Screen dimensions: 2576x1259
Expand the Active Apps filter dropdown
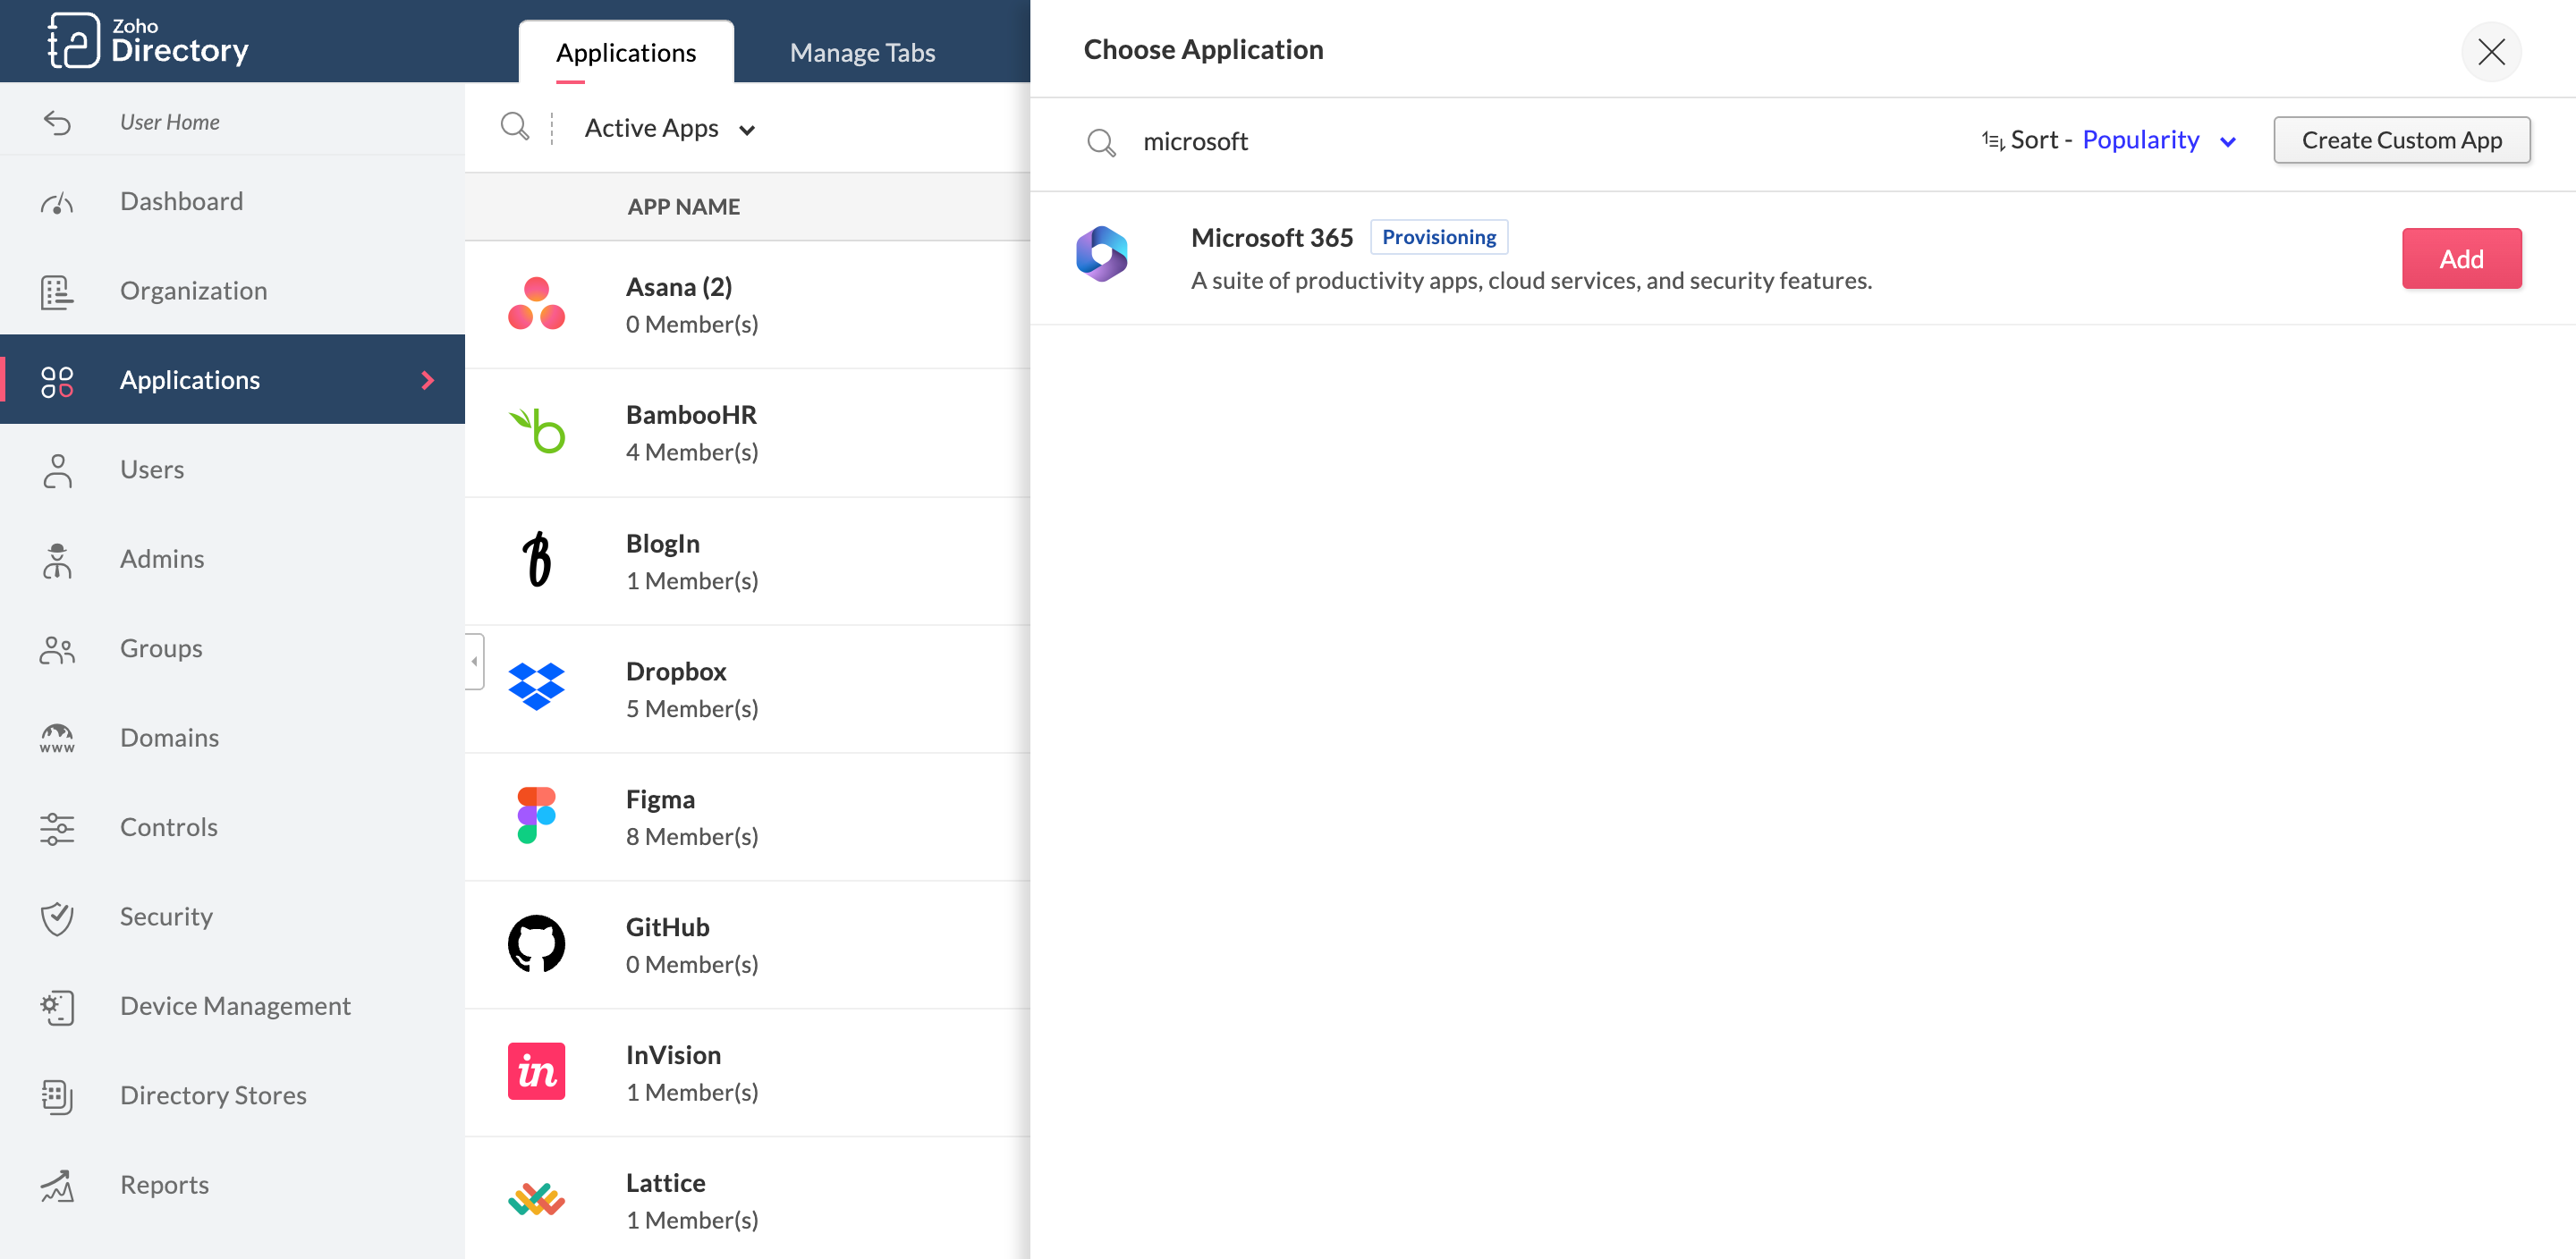[669, 128]
